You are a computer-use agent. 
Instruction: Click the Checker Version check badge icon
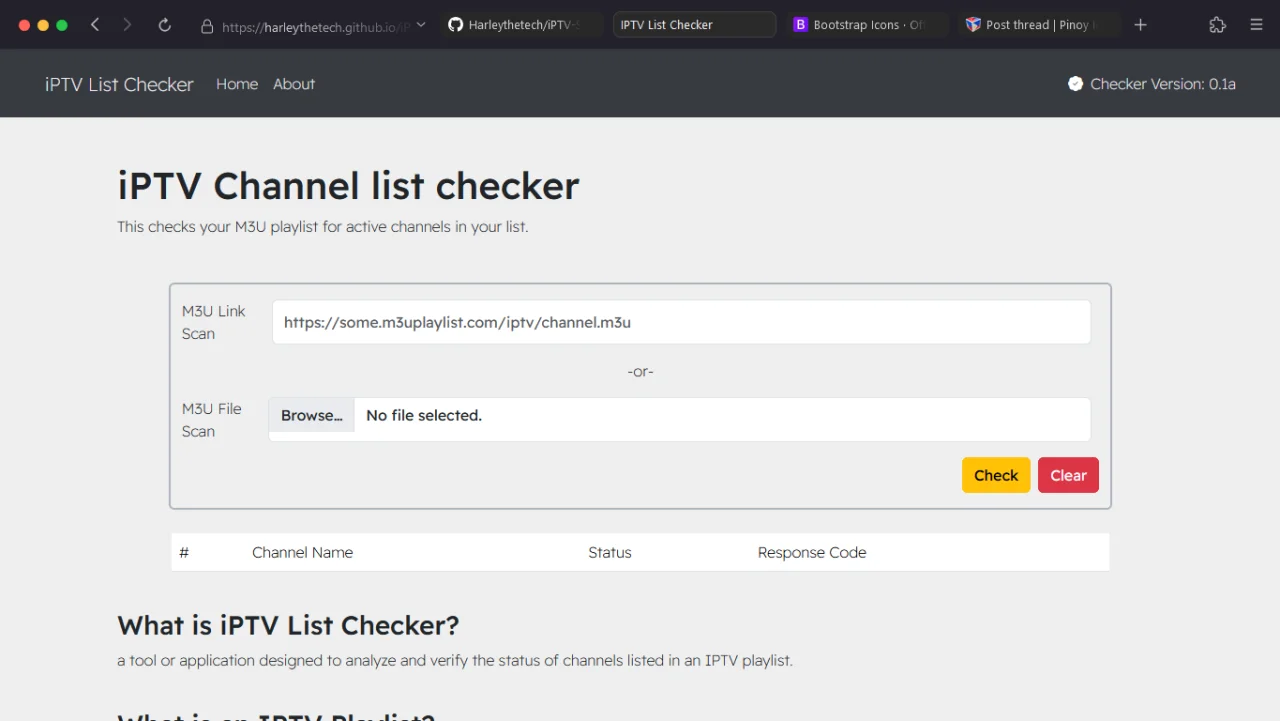coord(1075,84)
